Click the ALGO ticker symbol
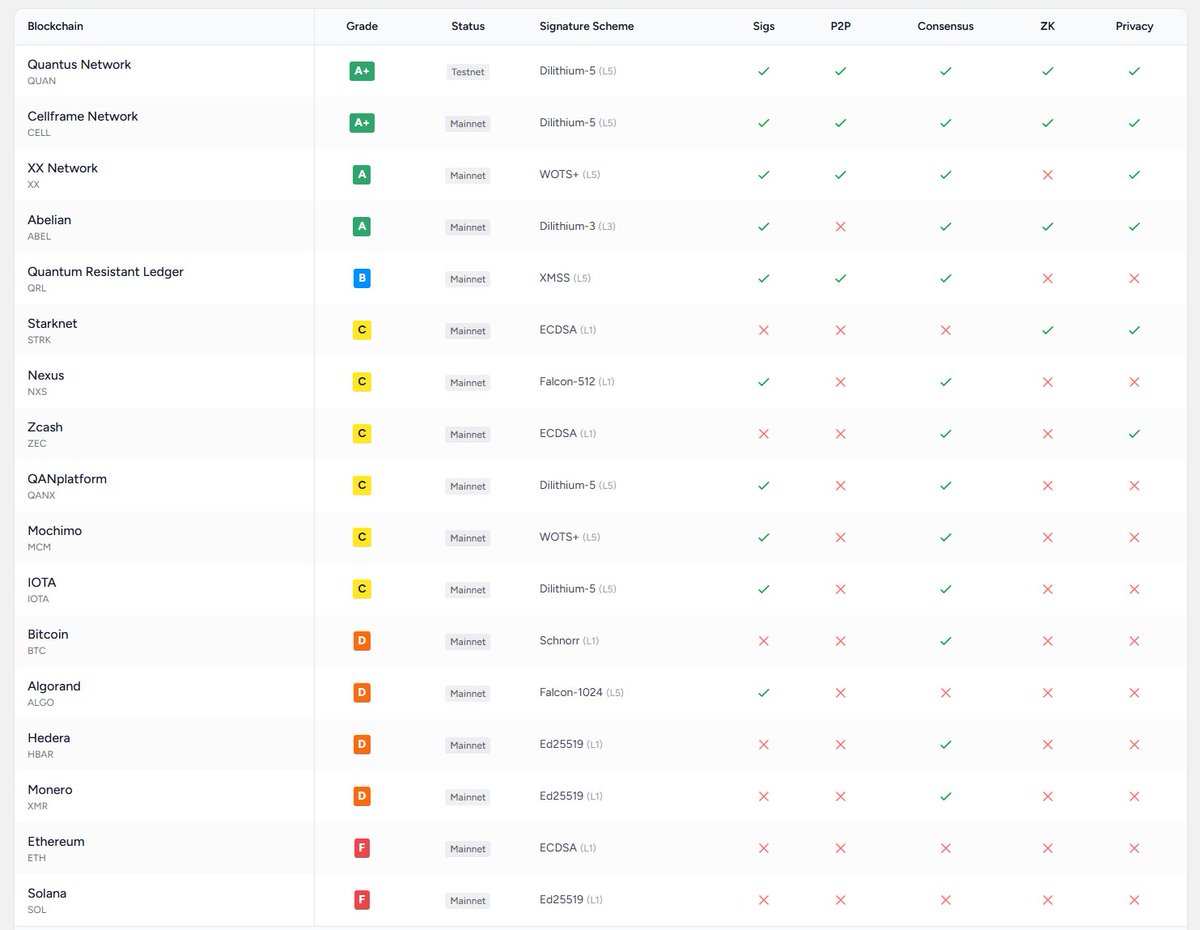This screenshot has height=930, width=1200. click(x=41, y=703)
